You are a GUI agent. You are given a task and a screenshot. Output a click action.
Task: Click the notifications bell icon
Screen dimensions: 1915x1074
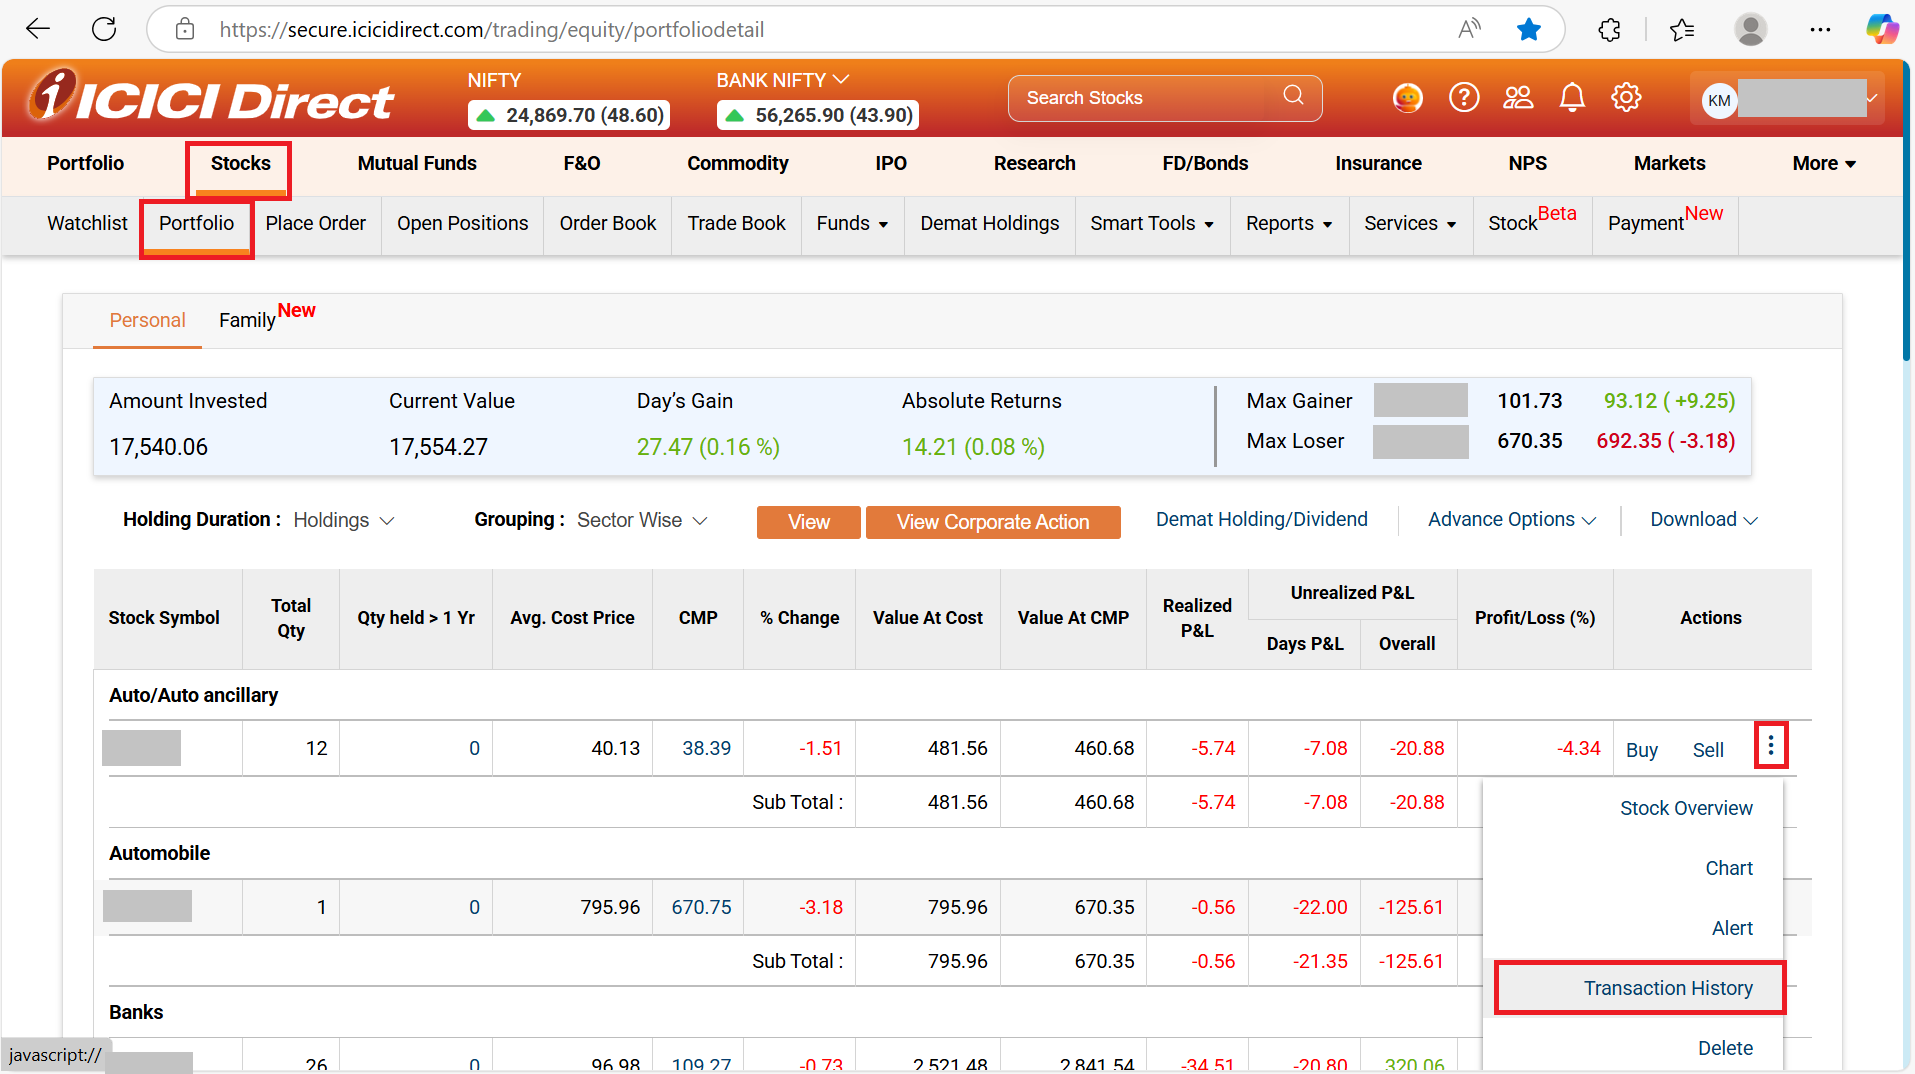(x=1572, y=98)
